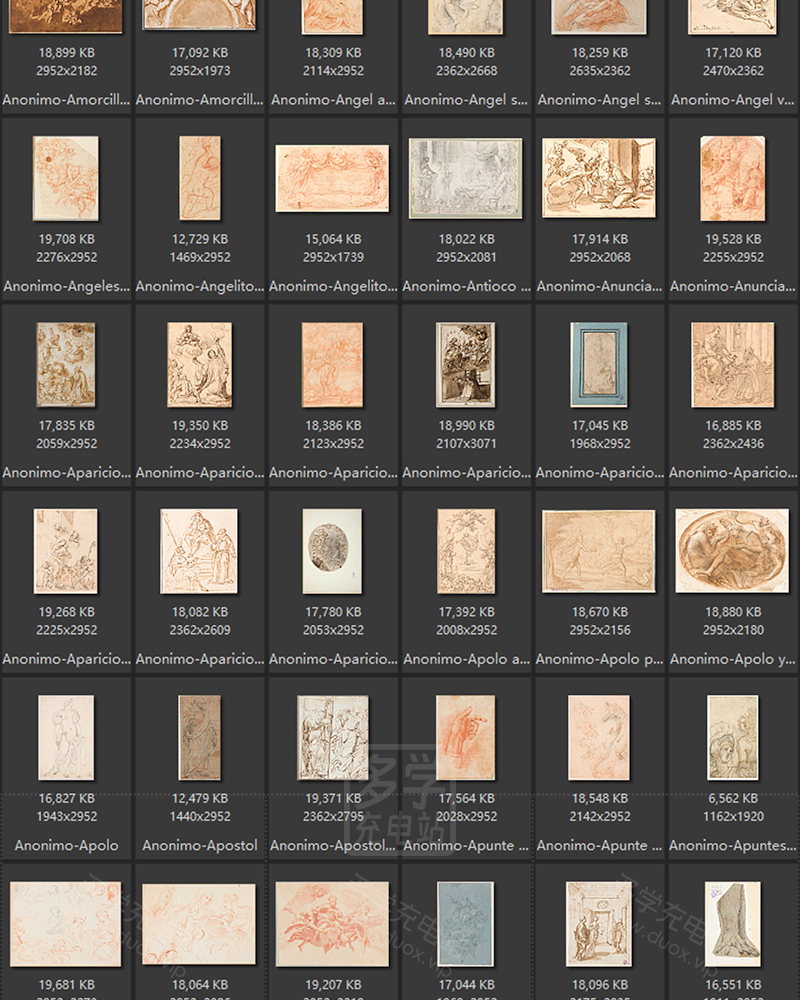Viewport: 800px width, 1000px height.
Task: Select the small oval drawing sized 2053x2952
Action: [x=333, y=551]
